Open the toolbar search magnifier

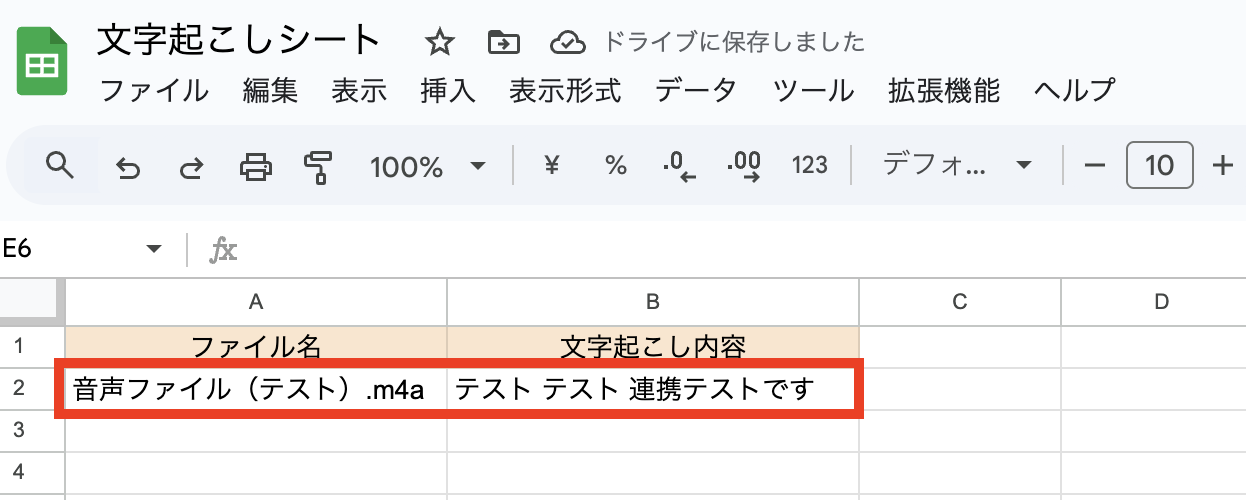point(61,166)
